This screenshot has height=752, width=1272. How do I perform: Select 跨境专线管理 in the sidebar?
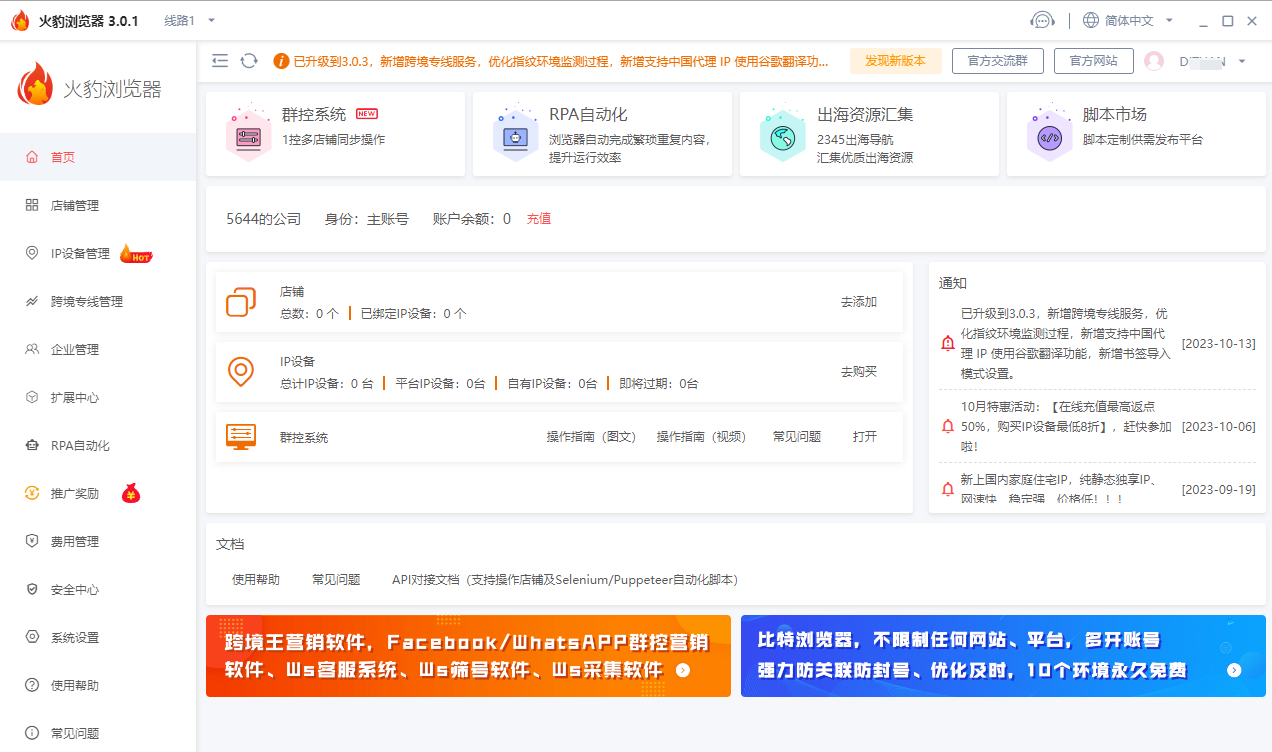(98, 301)
